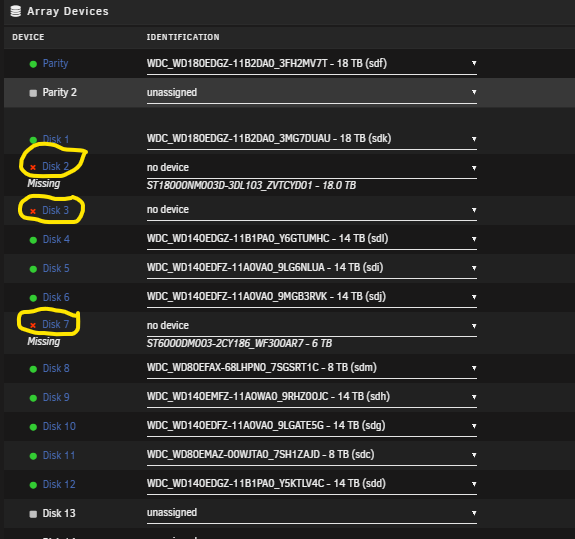Open the Disk 3 no device dropdown

tap(312, 210)
